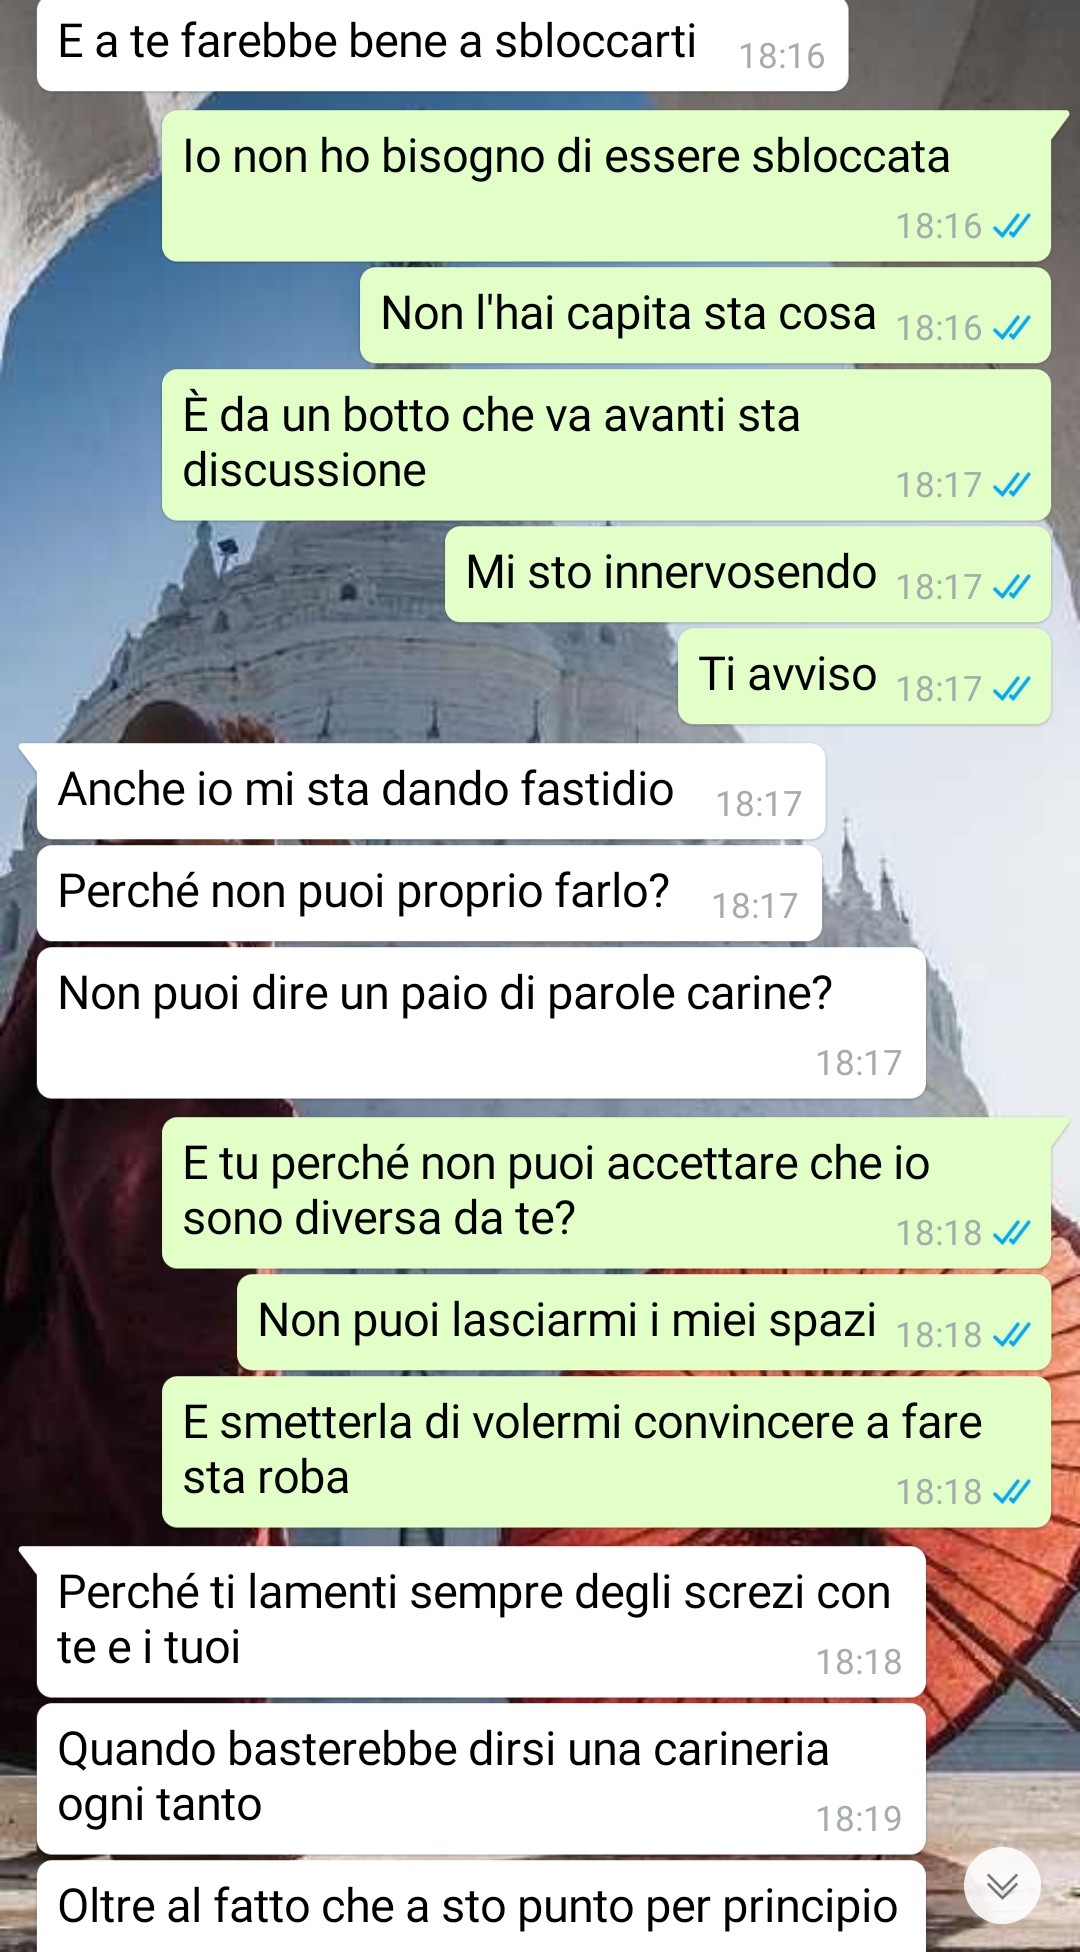Select message 'Non puoi dire un paio di parole carine?'
The height and width of the screenshot is (1952, 1080).
[481, 1022]
